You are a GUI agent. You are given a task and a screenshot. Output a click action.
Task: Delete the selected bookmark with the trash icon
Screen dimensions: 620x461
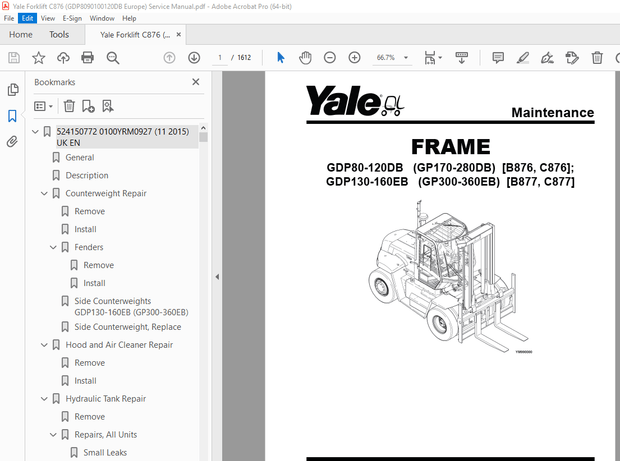tap(69, 105)
